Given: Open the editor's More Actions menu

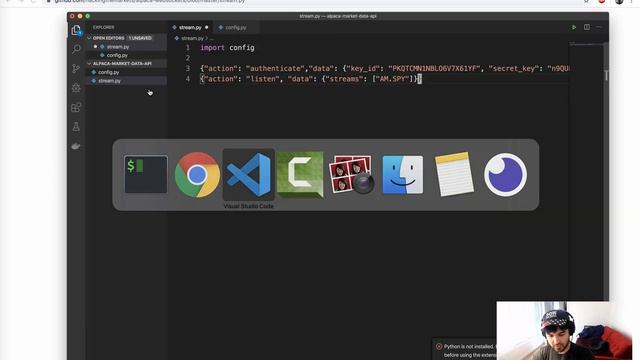Looking at the screenshot, I should pos(599,27).
